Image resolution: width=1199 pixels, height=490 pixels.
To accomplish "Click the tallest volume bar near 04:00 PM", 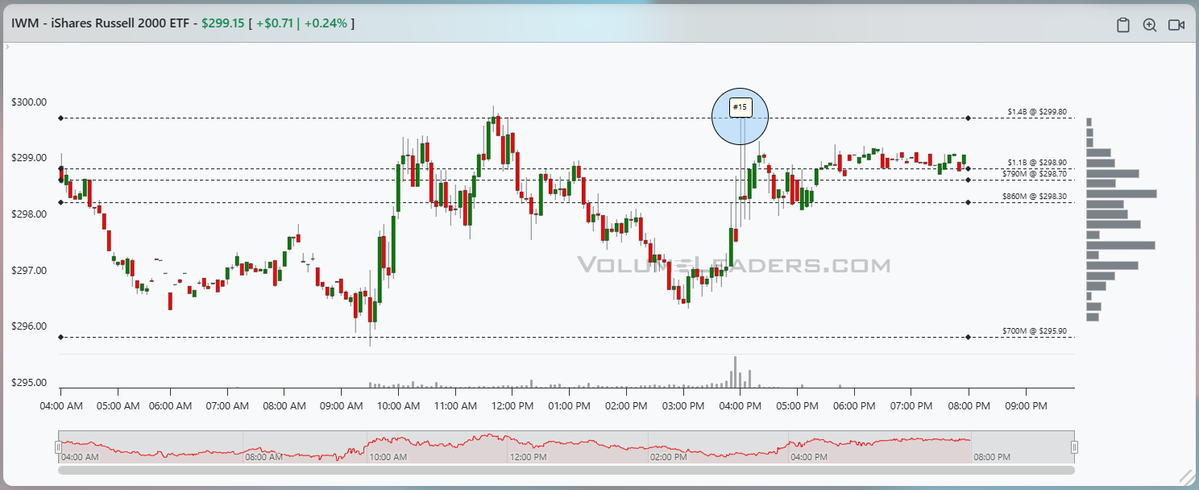I will (x=735, y=372).
